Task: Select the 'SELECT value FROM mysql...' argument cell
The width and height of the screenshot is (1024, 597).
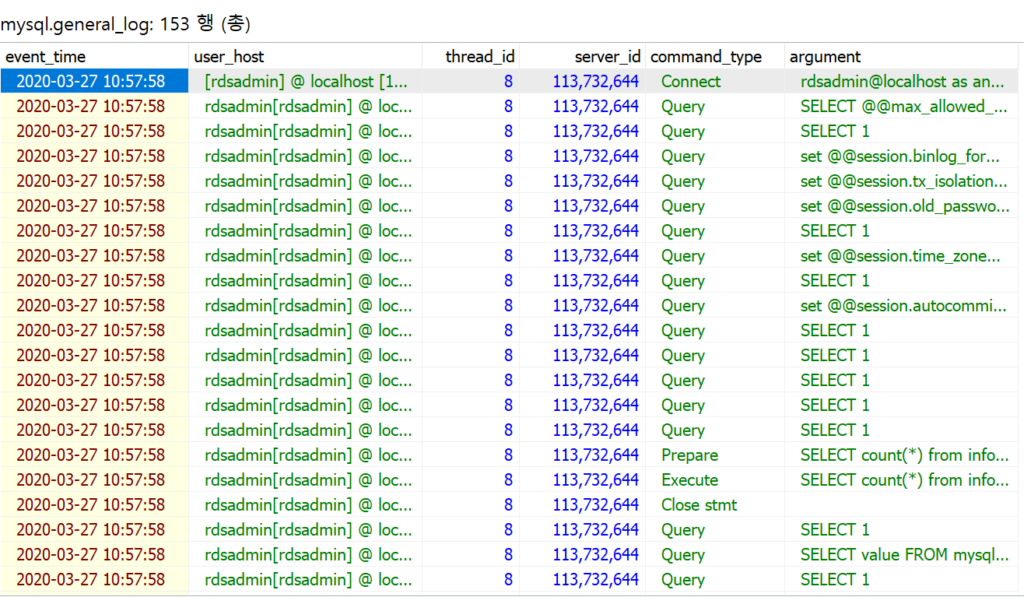Action: tap(903, 555)
